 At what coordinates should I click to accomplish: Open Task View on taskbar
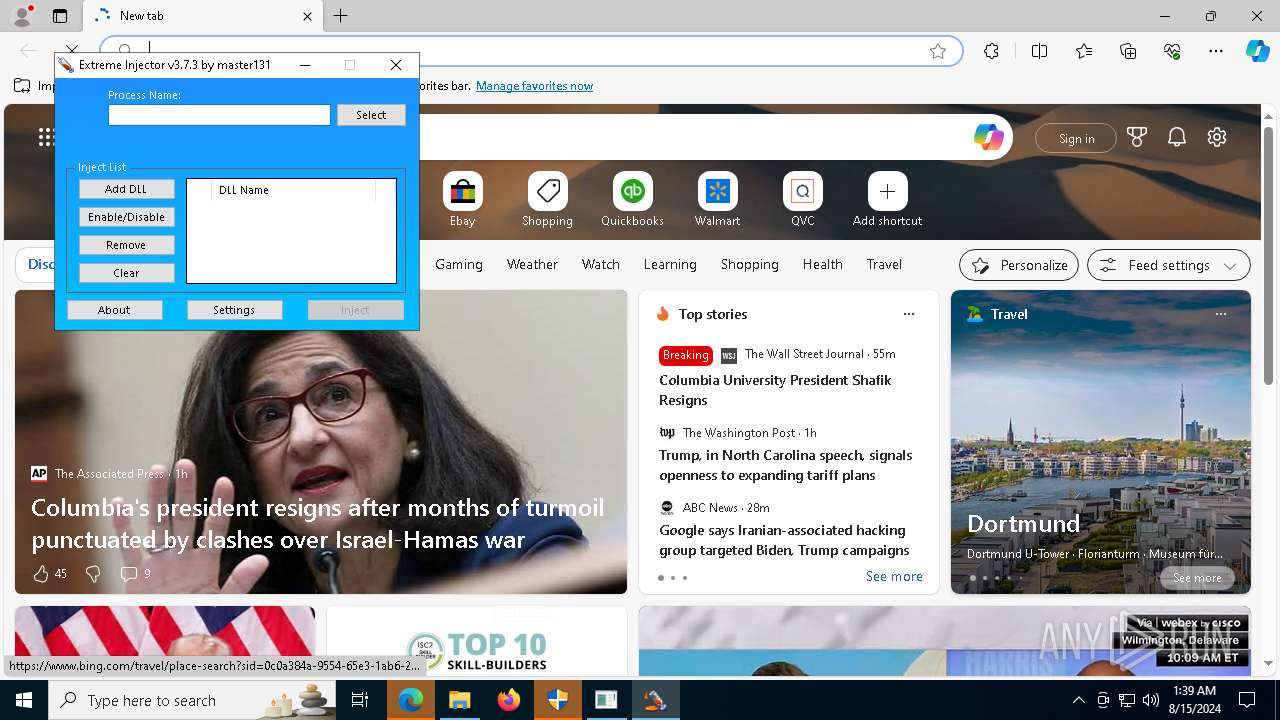(361, 700)
